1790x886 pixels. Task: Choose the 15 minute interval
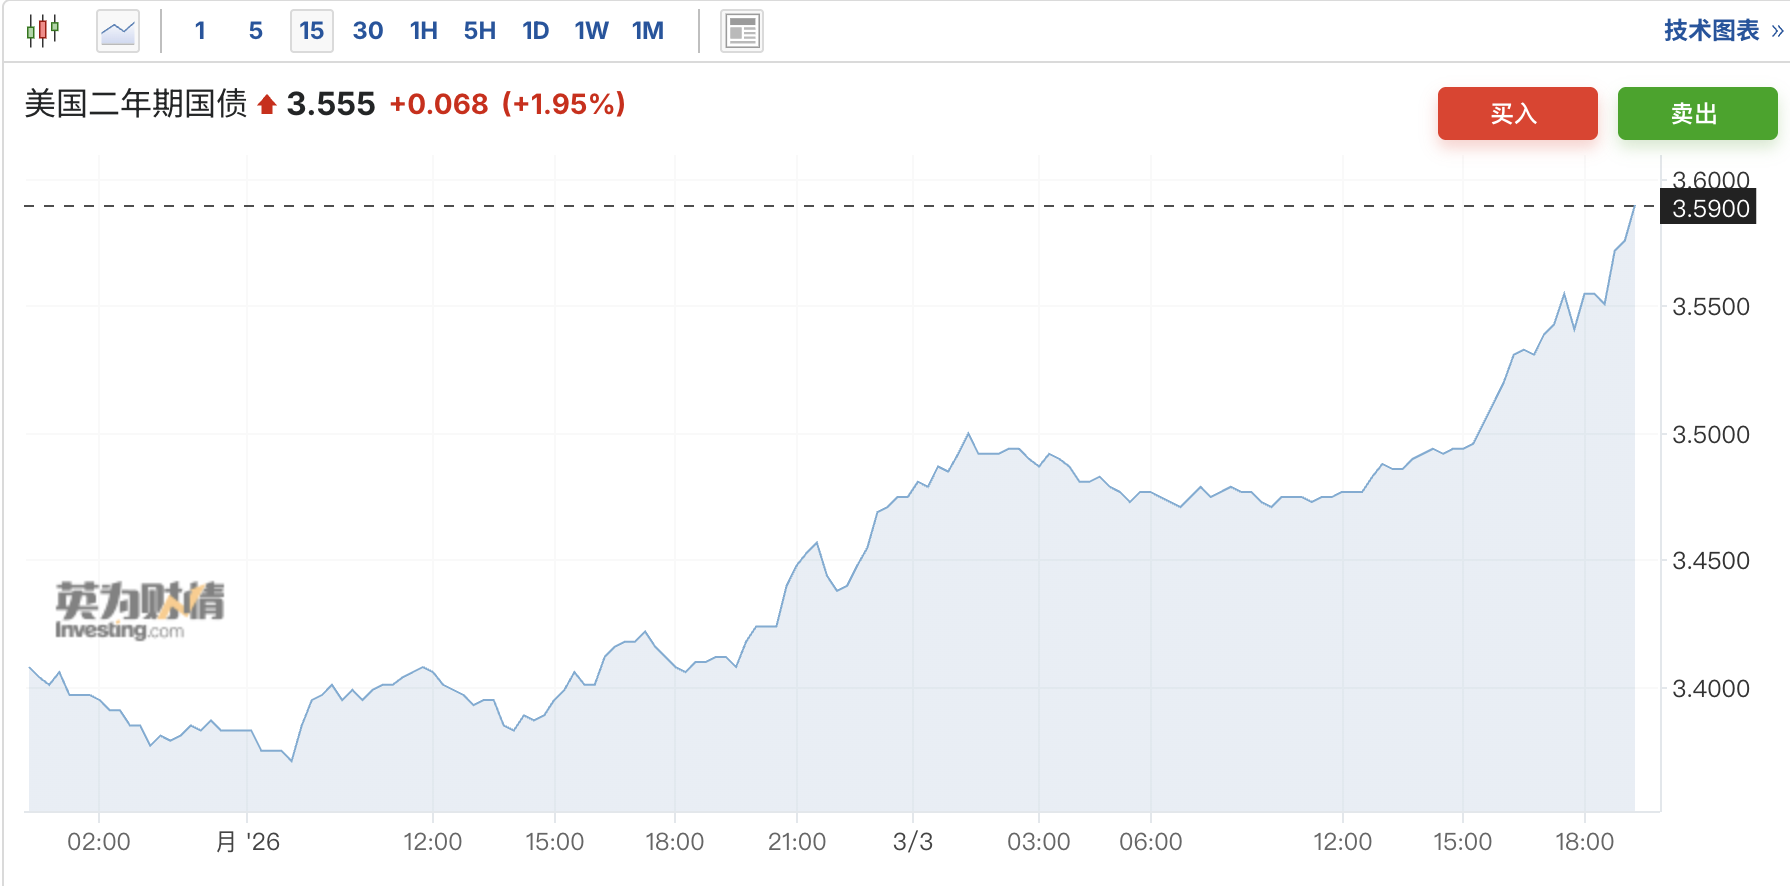pyautogui.click(x=312, y=31)
